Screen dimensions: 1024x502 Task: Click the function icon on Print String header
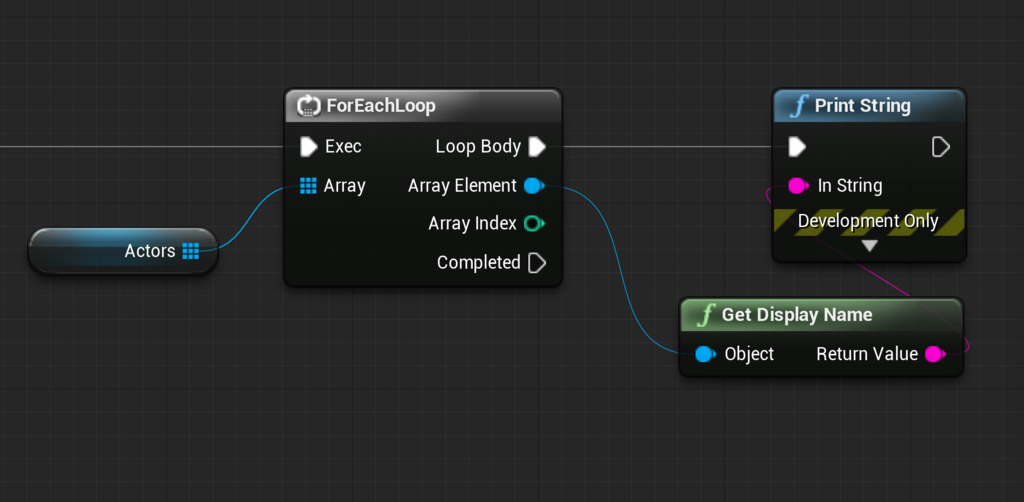coord(799,106)
